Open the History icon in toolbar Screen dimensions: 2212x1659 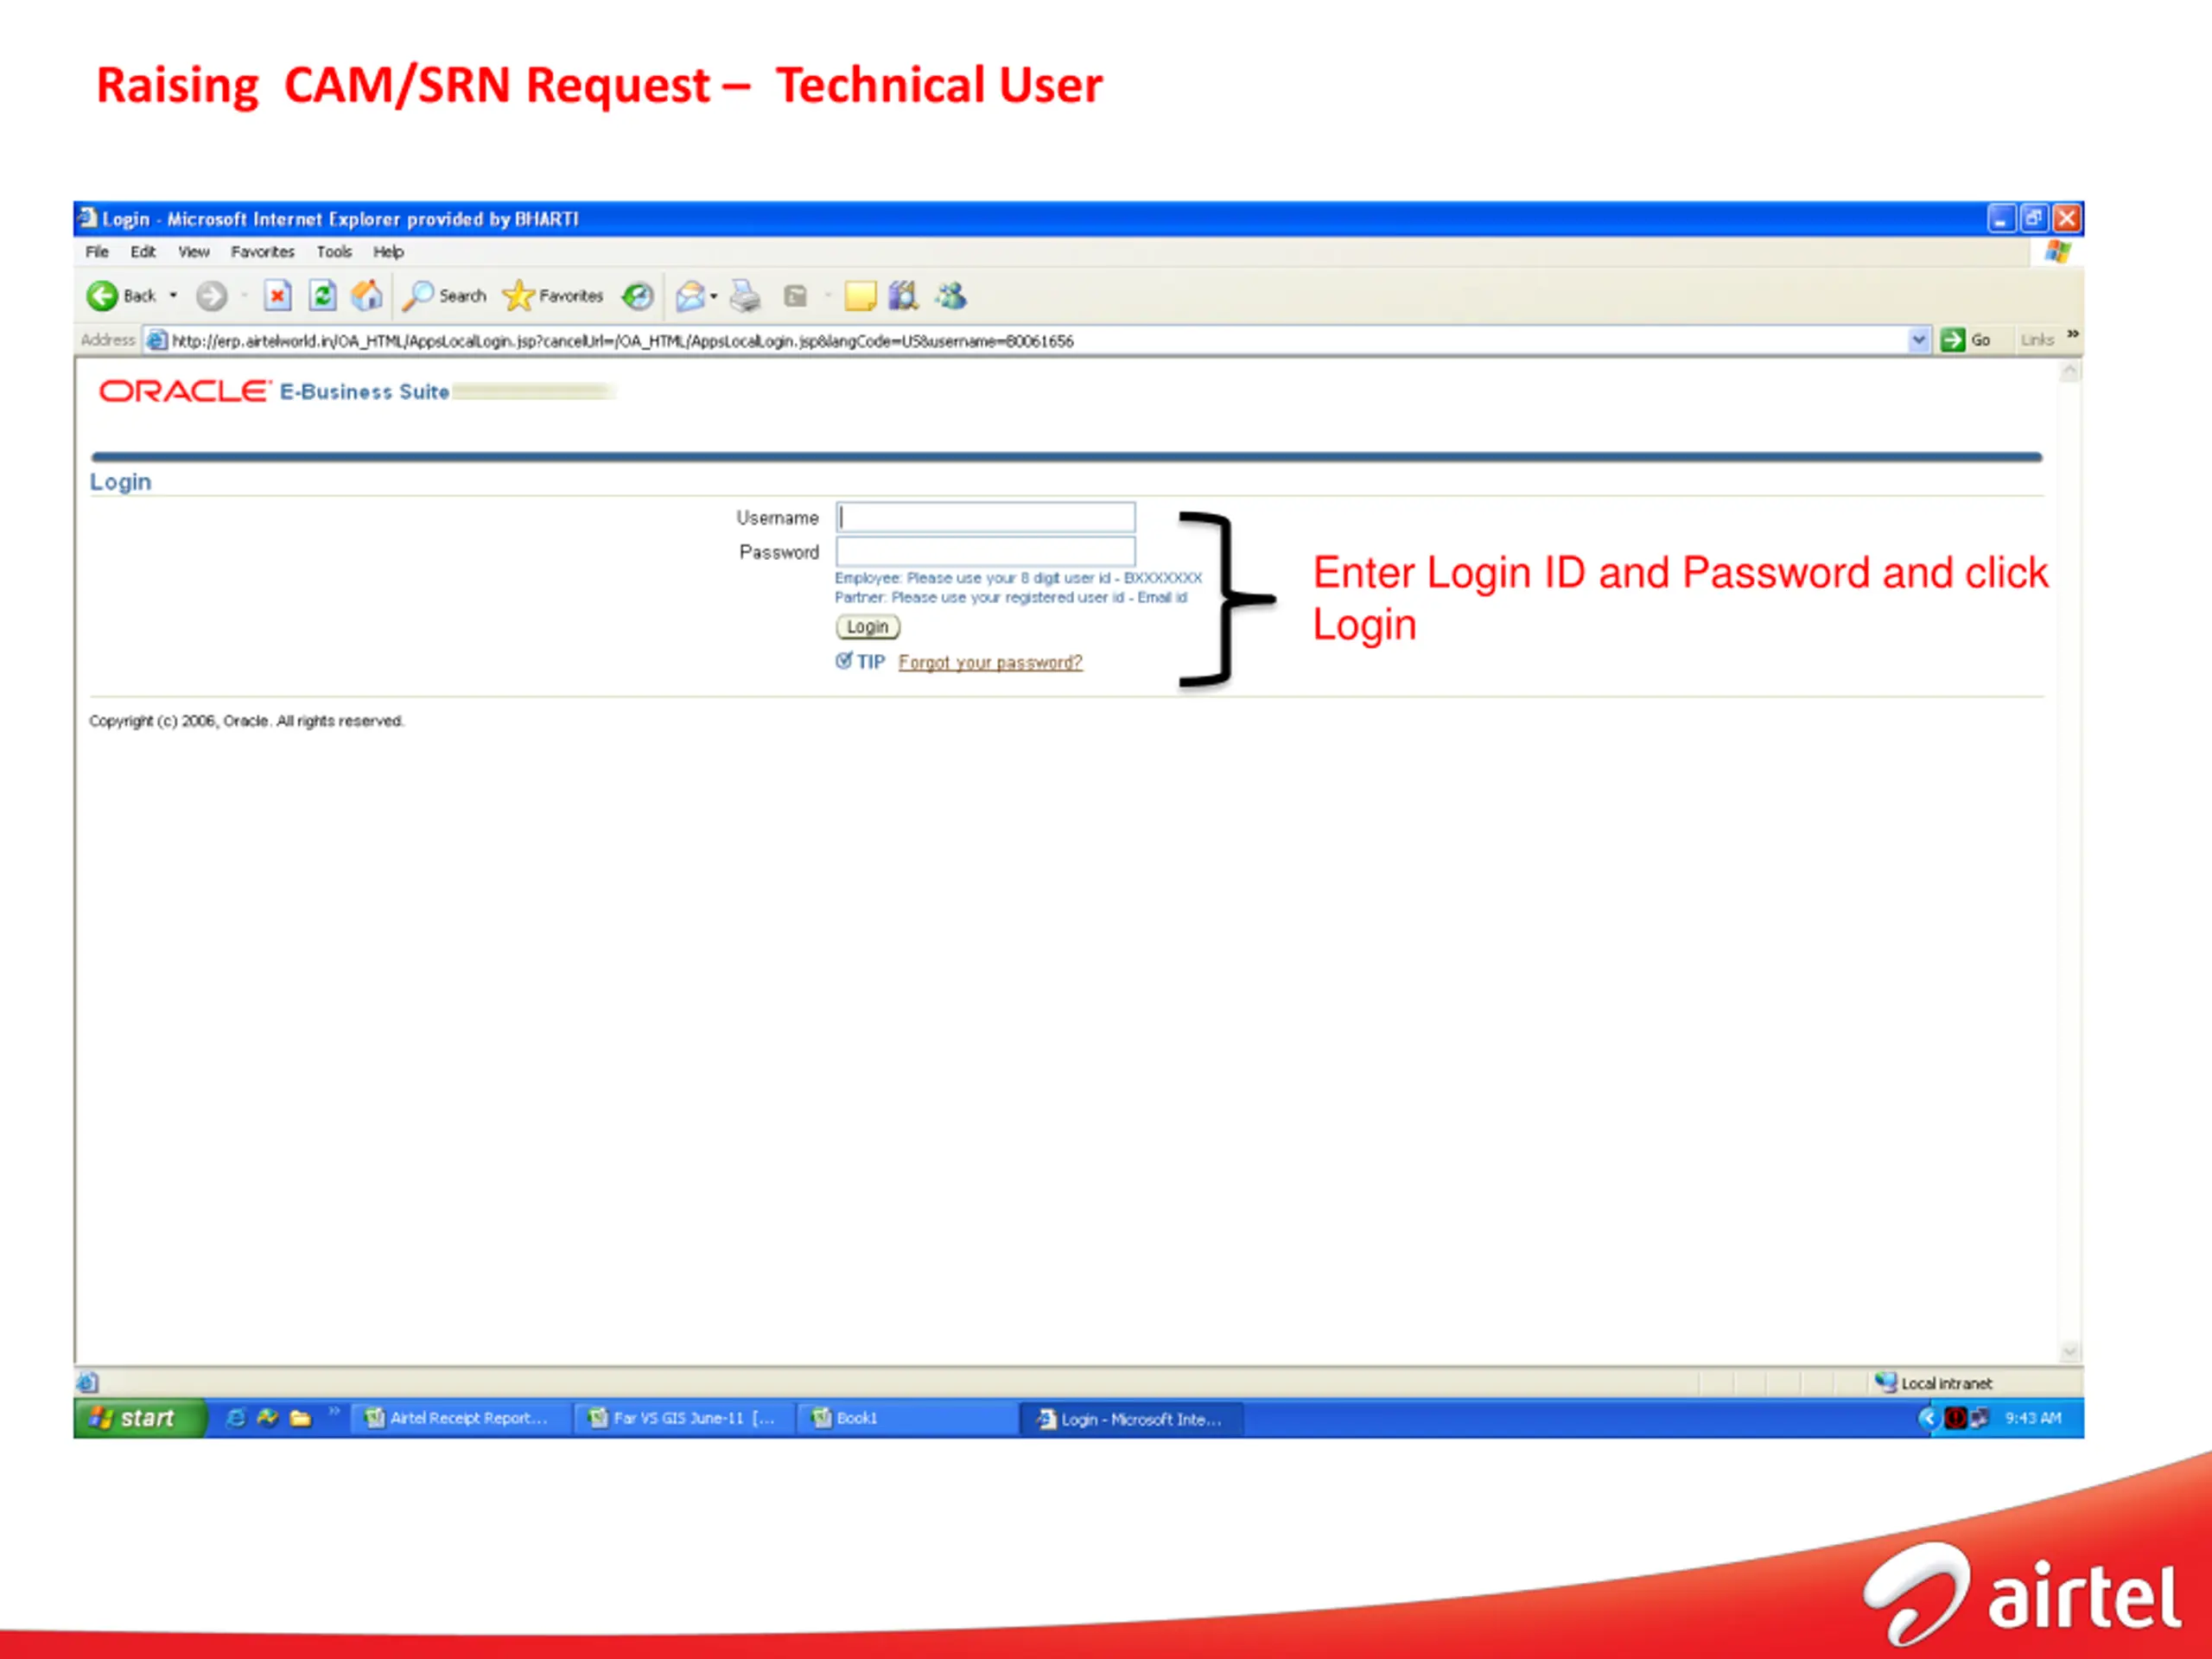637,295
